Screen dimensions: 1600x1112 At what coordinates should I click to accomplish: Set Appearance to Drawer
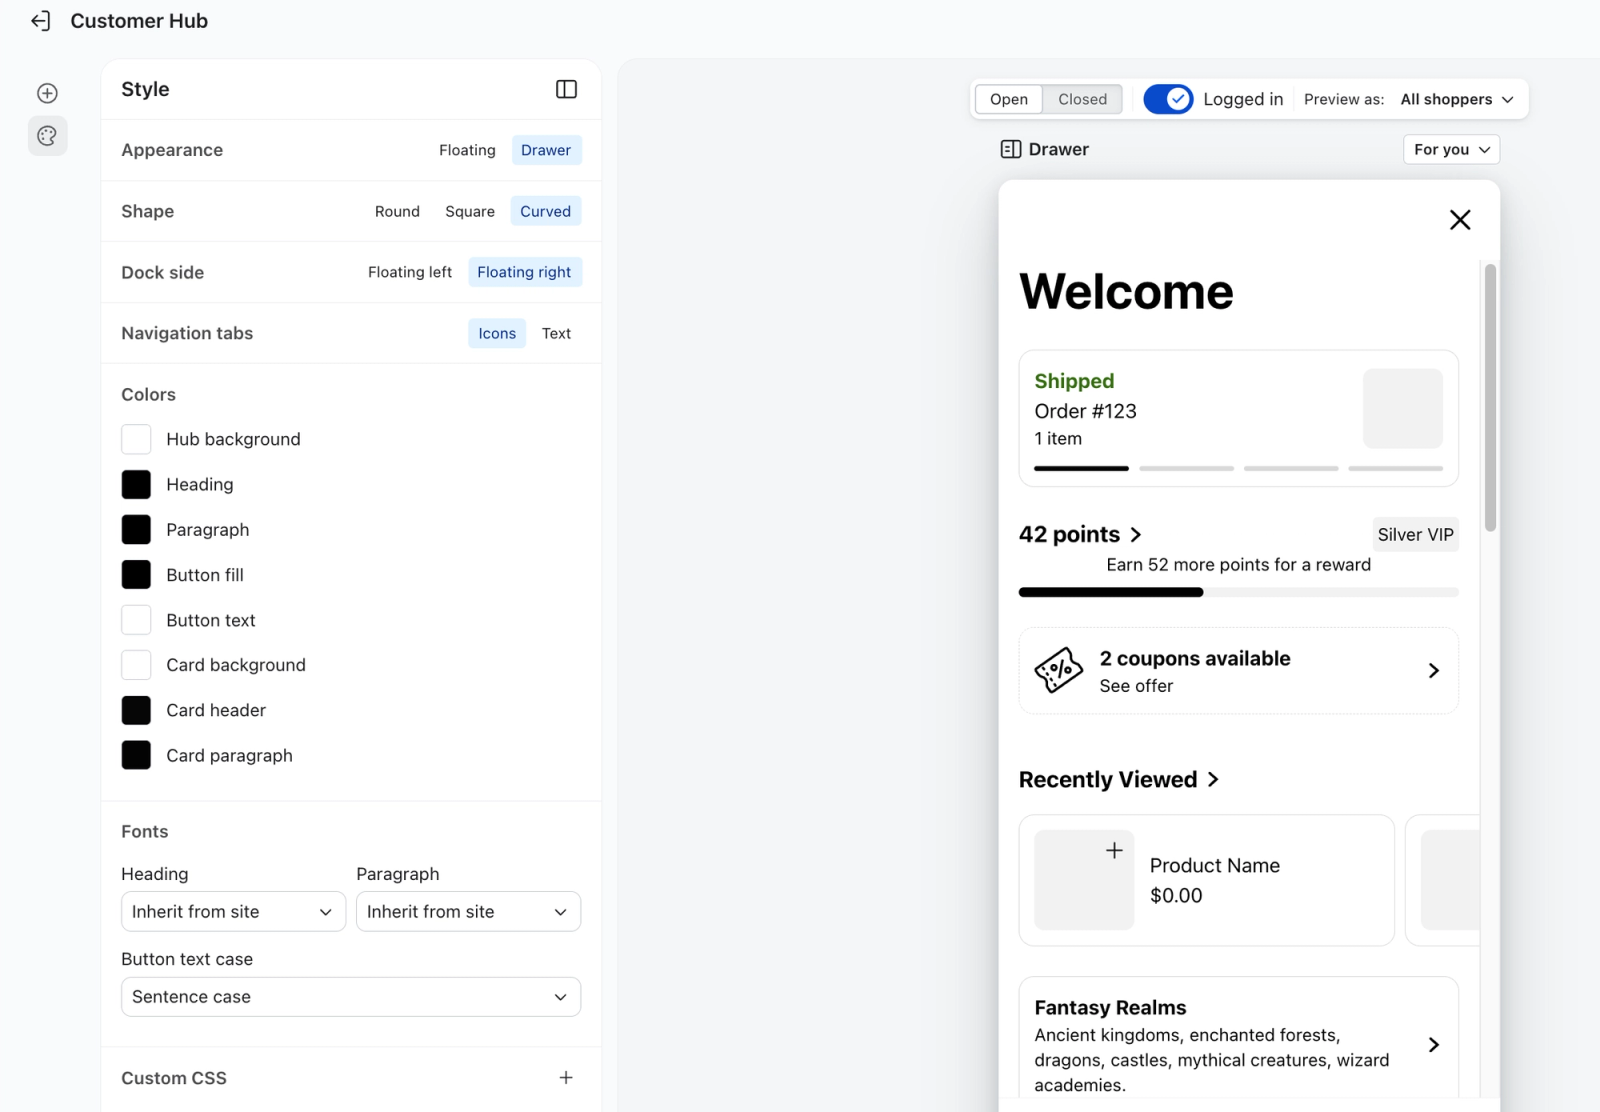click(x=546, y=150)
